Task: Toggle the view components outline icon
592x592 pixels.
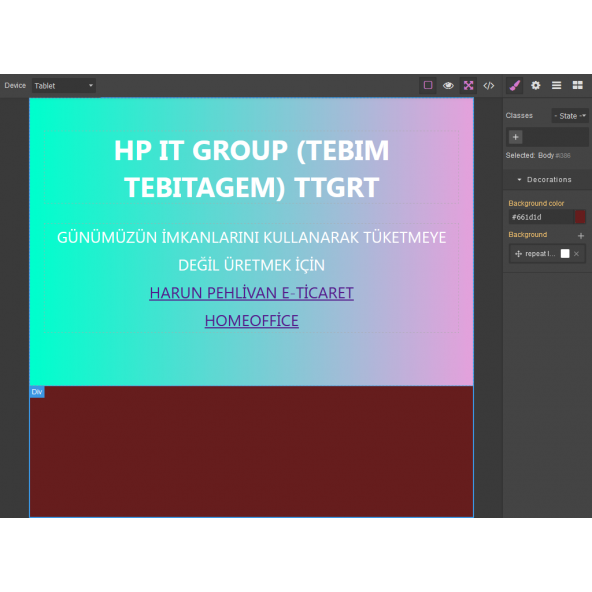Action: [428, 85]
